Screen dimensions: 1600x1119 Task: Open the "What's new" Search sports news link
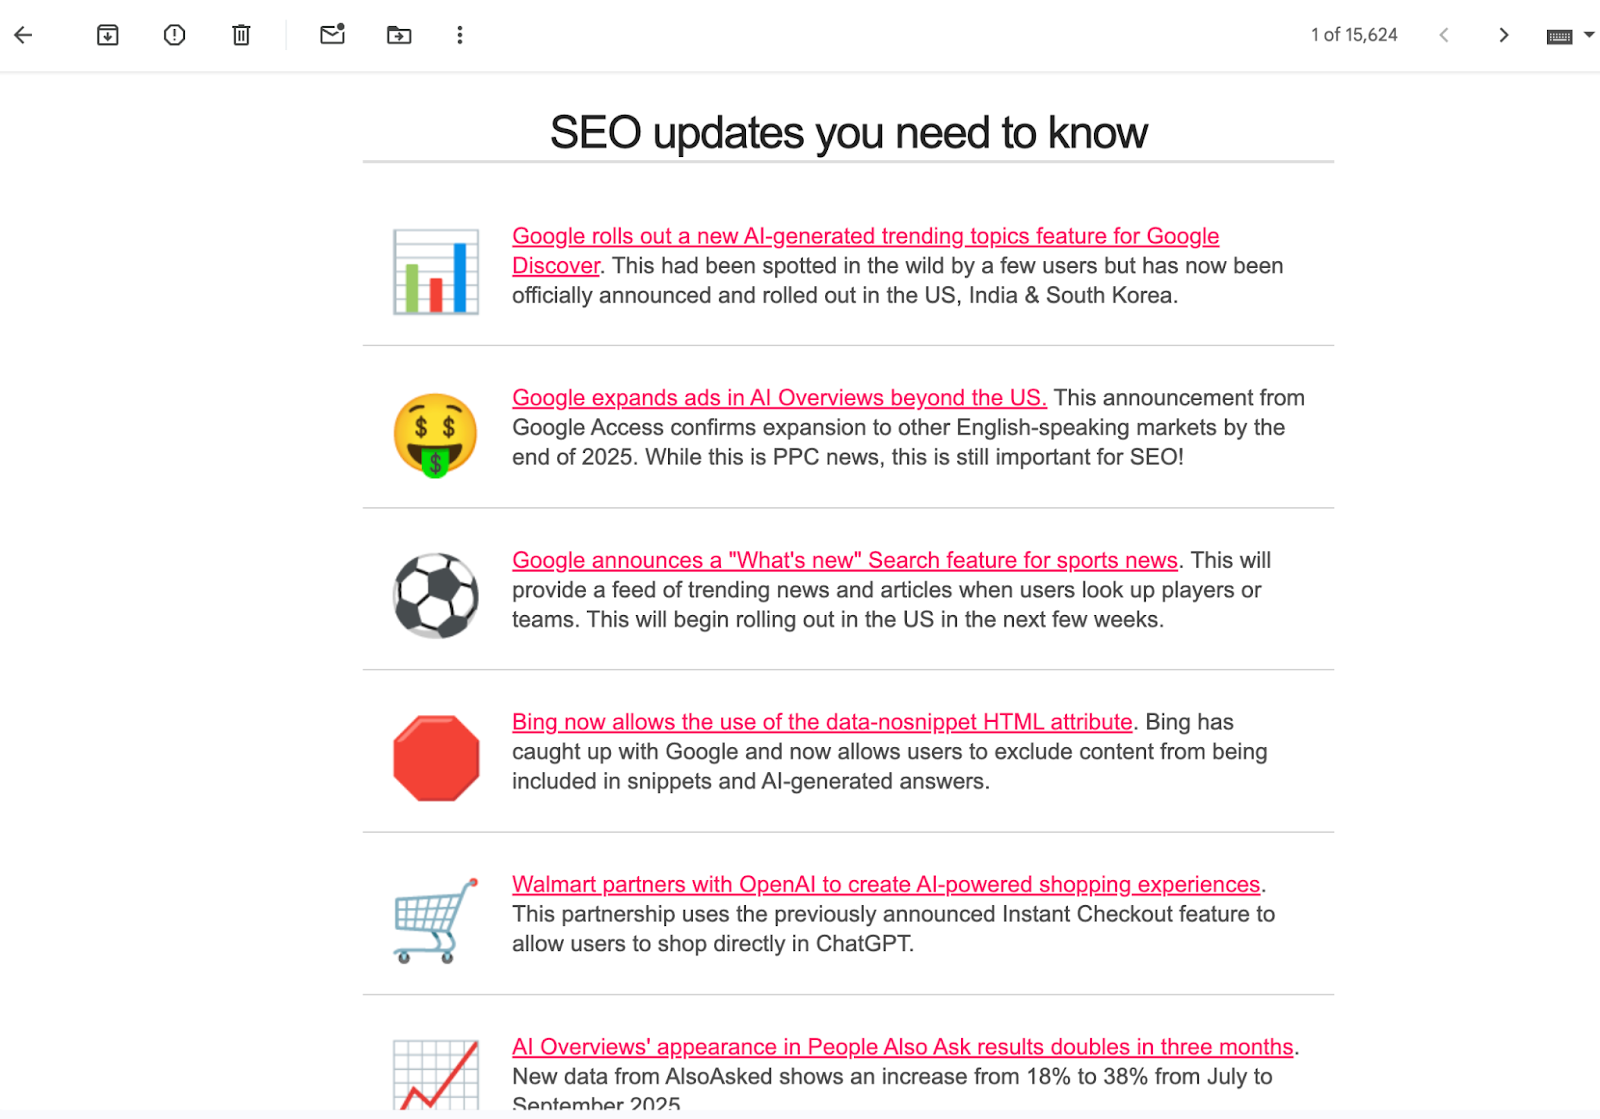click(x=845, y=560)
